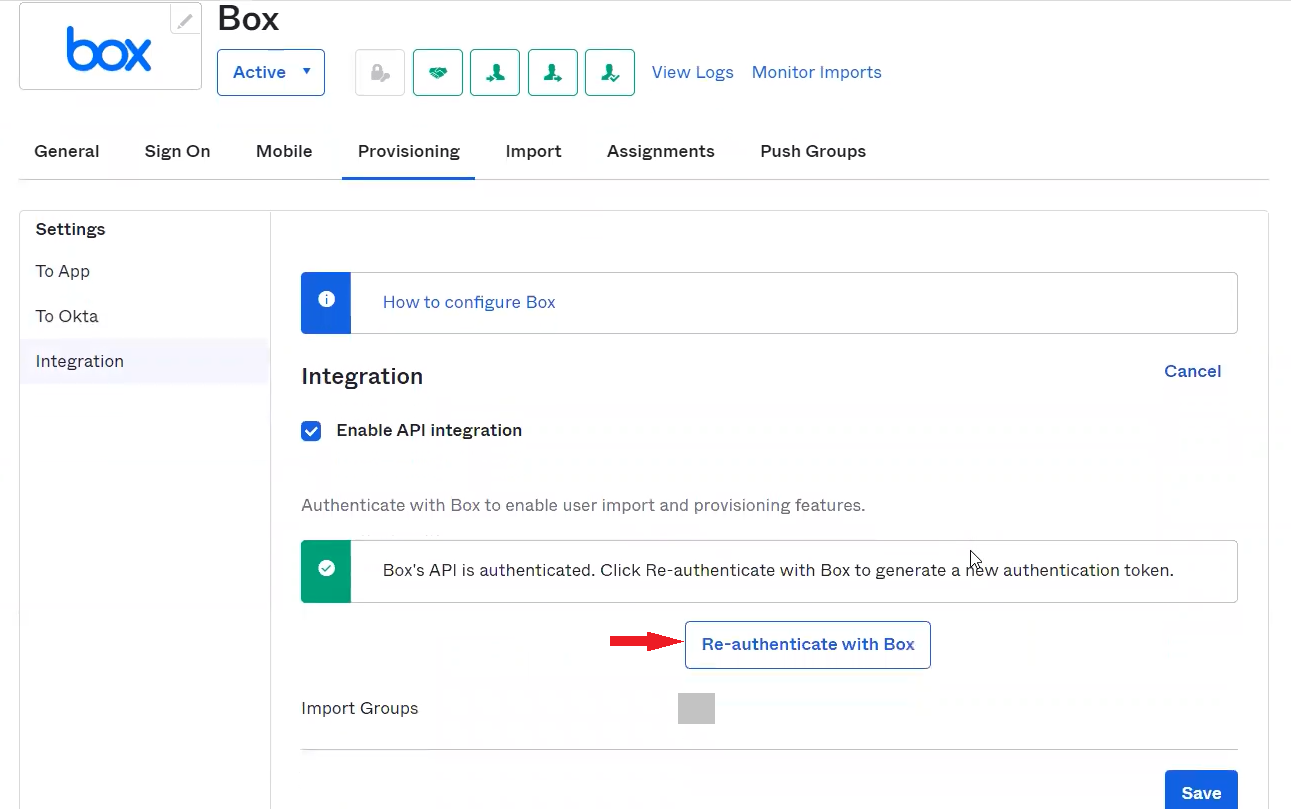Open the View Logs link
Viewport: 1291px width, 809px height.
pyautogui.click(x=692, y=72)
